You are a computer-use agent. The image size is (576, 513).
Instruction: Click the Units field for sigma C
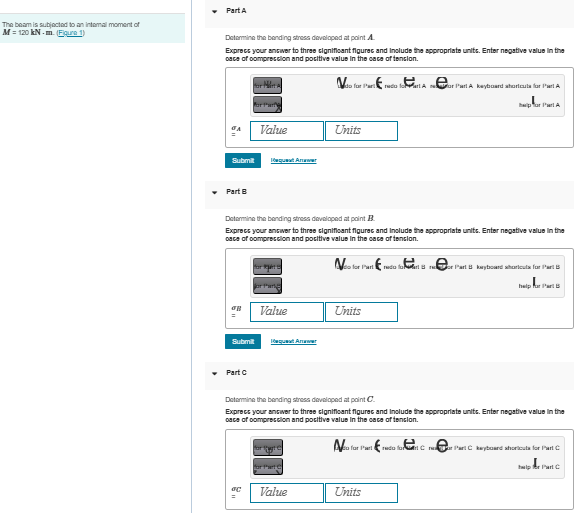[361, 493]
